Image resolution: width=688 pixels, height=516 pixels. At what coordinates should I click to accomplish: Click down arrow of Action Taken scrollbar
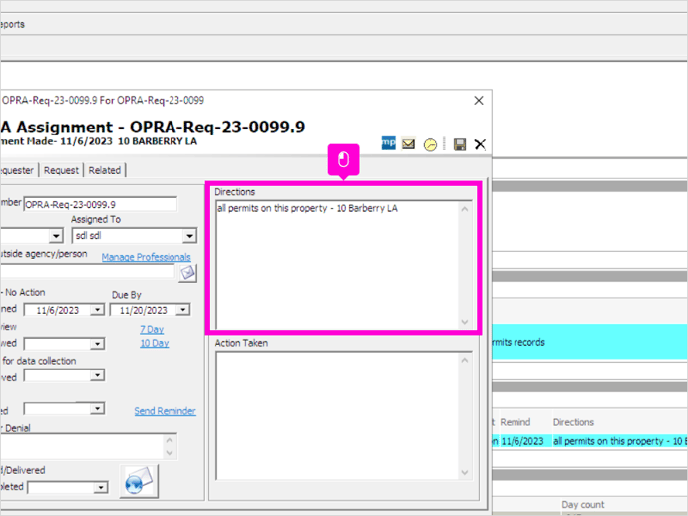click(465, 473)
